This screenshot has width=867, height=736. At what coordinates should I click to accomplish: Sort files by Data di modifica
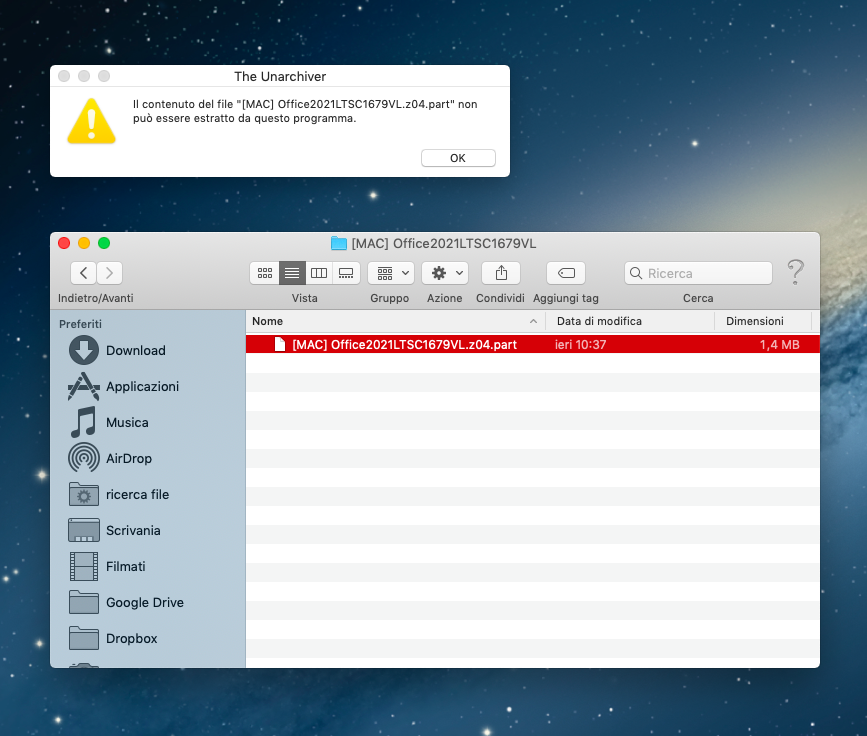click(630, 321)
